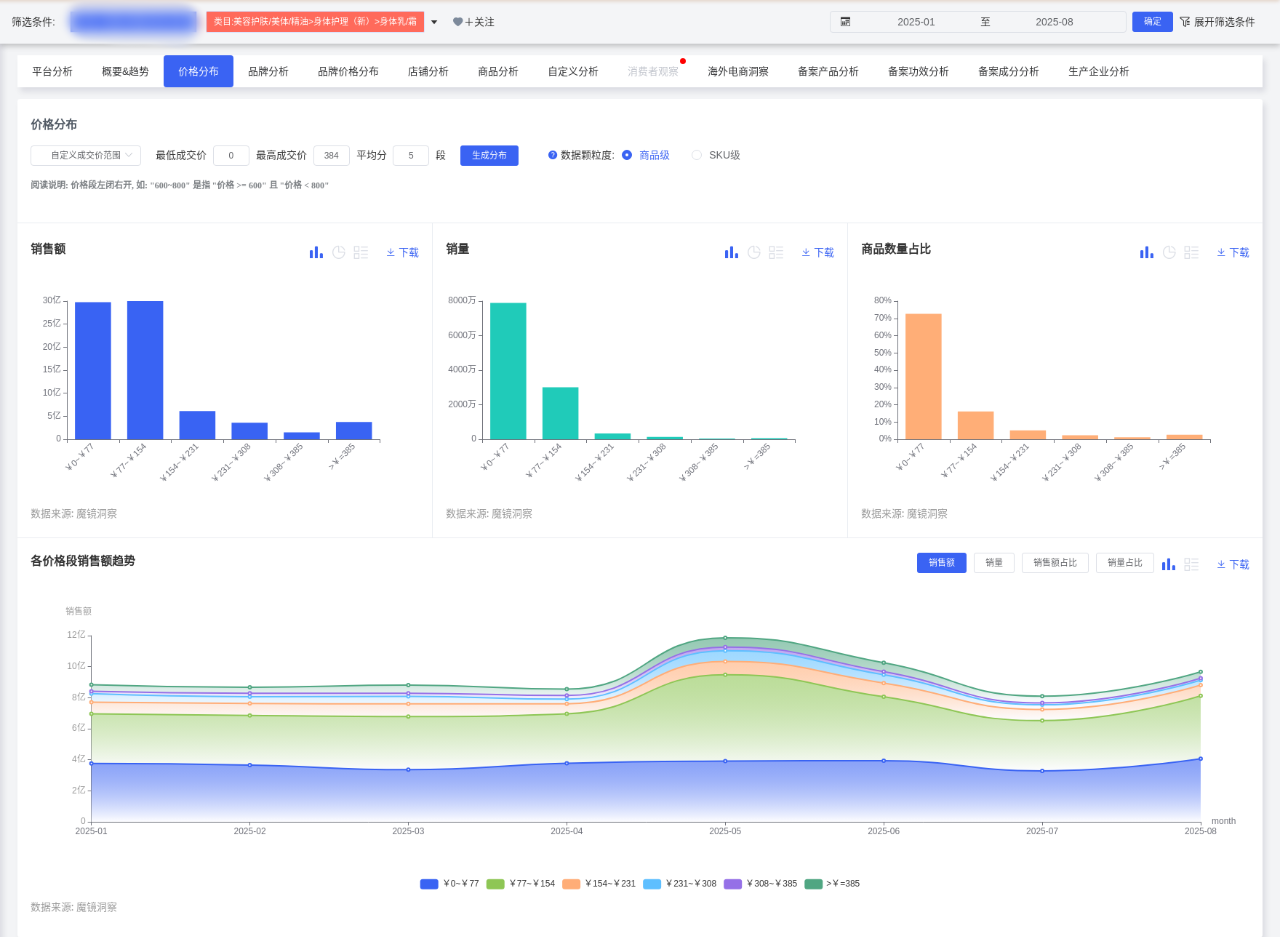Viewport: 1280px width, 937px height.
Task: Select the SKU级 radio option
Action: (697, 155)
